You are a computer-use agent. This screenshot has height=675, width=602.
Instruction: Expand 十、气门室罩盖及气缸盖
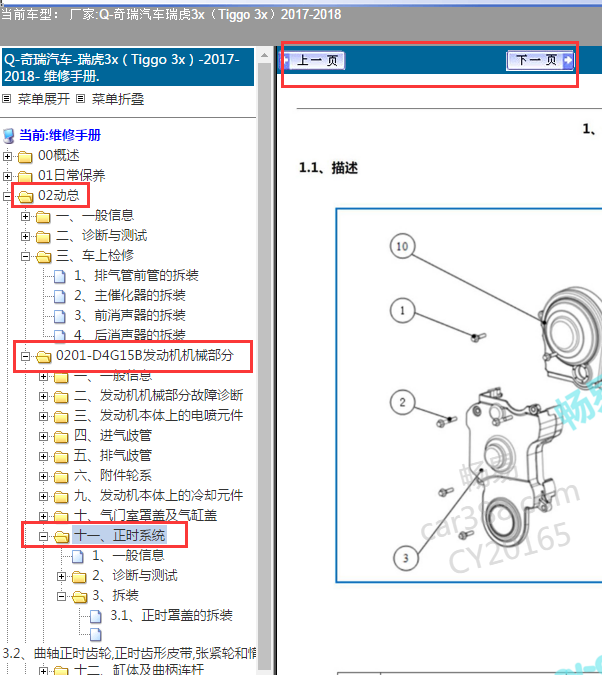[x=43, y=516]
